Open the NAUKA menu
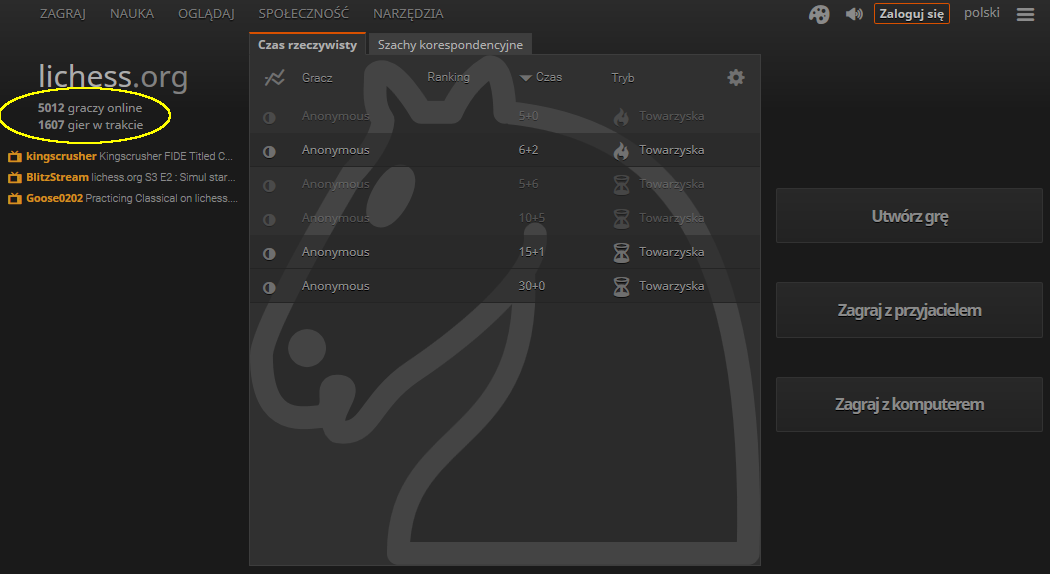This screenshot has height=574, width=1050. pyautogui.click(x=132, y=13)
